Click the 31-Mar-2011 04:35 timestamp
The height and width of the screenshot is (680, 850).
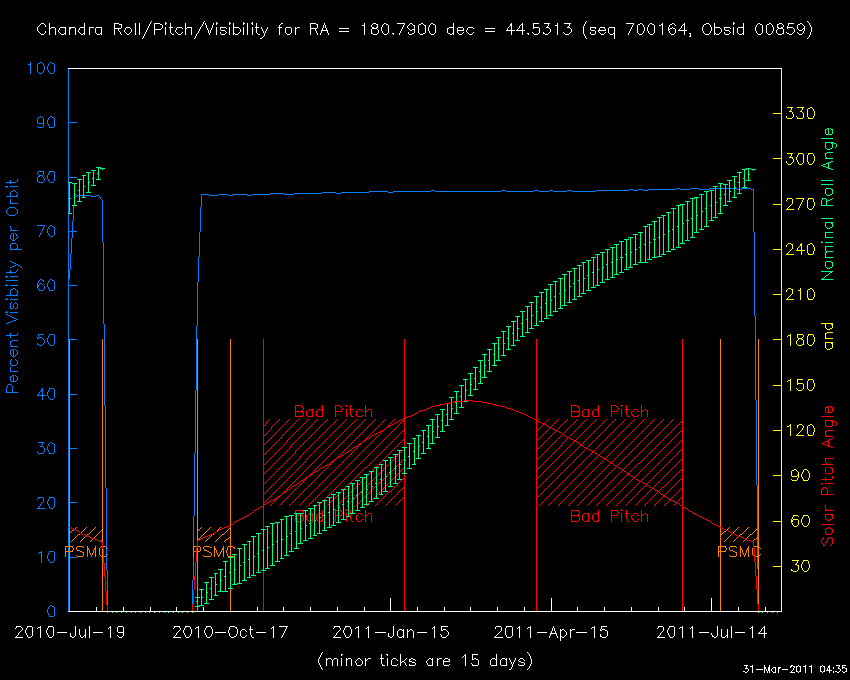tap(794, 669)
